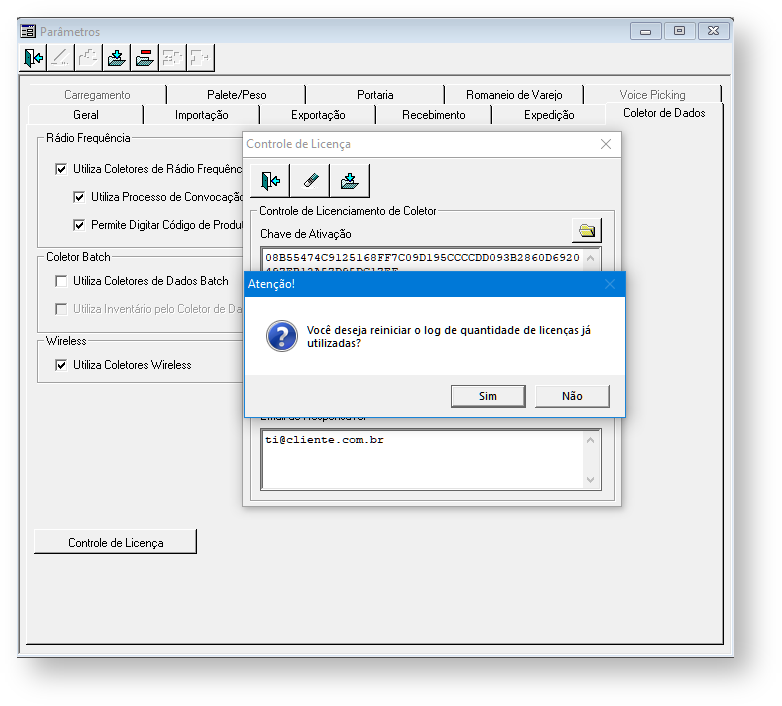Click the blue question mark icon
782x706 pixels.
point(282,336)
